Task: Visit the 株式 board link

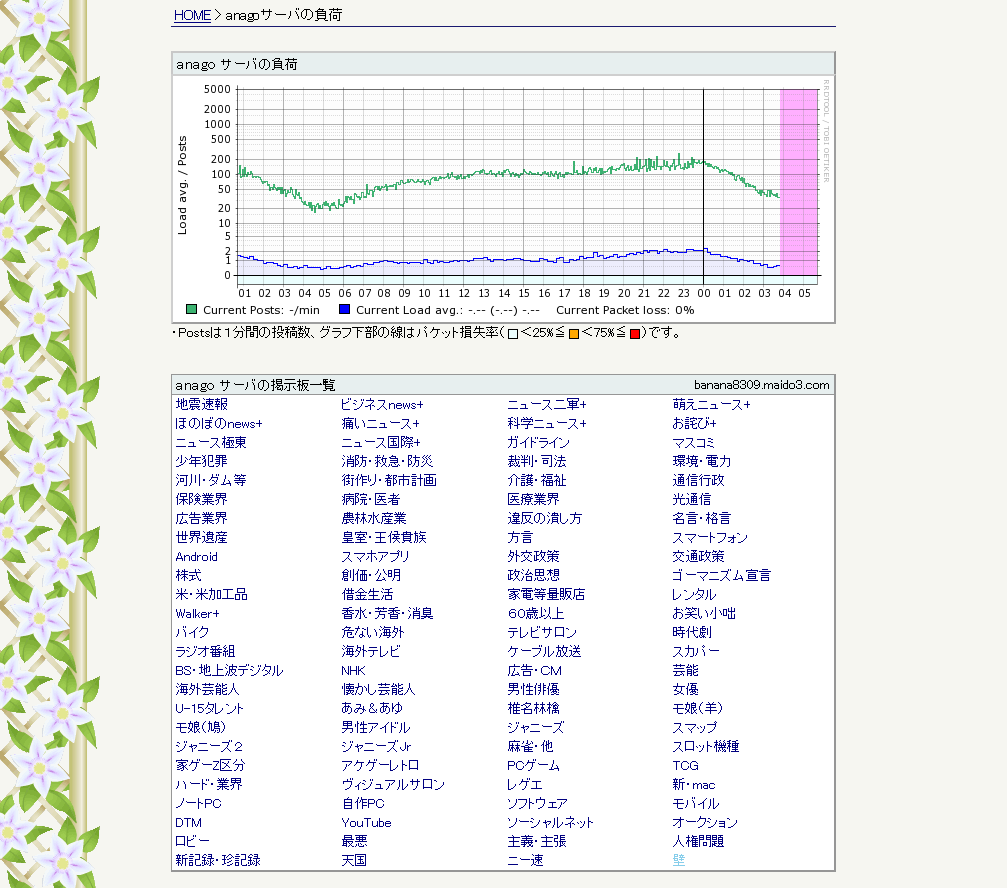Action: pos(188,575)
